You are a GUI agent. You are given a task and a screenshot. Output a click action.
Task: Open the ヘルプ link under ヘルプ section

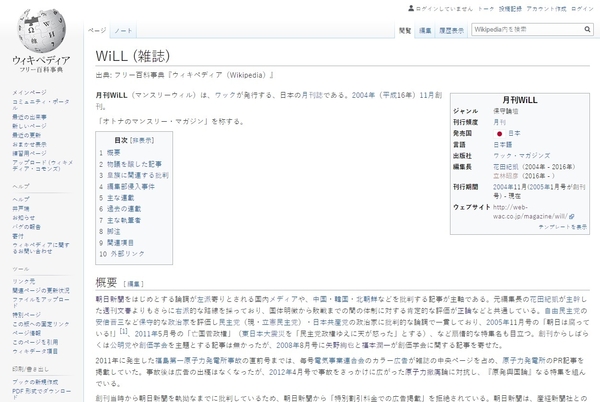[x=21, y=199]
